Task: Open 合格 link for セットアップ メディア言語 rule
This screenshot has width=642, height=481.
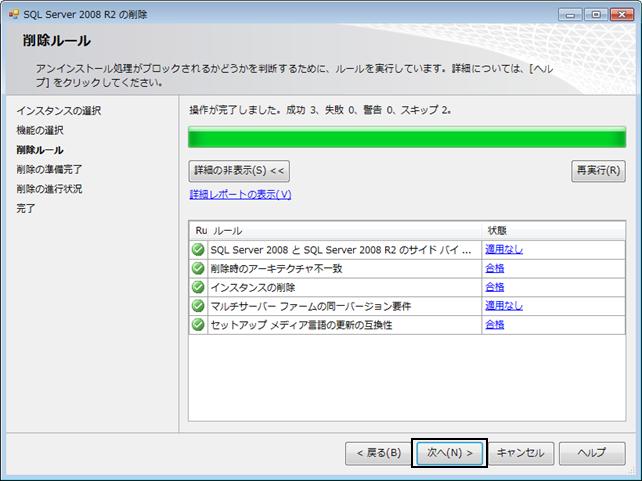Action: click(495, 325)
